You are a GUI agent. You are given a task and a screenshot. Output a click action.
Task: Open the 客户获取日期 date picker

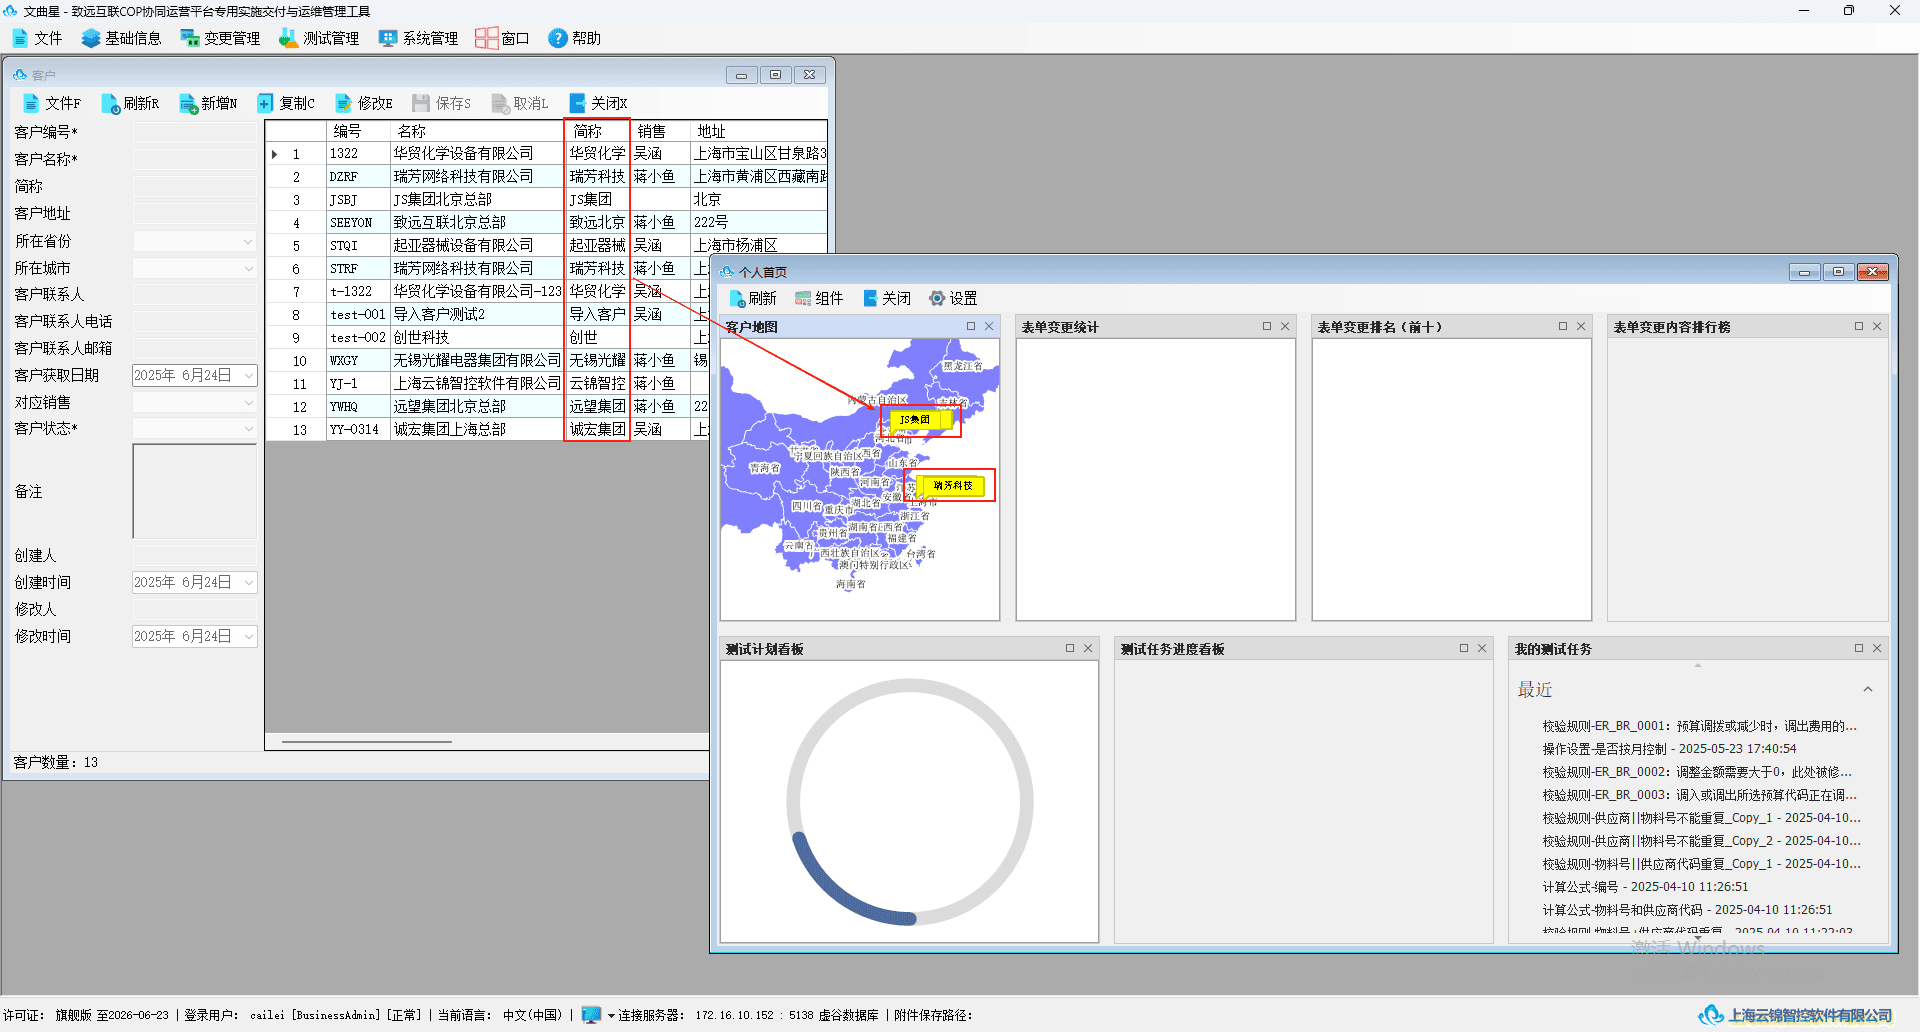coord(248,375)
